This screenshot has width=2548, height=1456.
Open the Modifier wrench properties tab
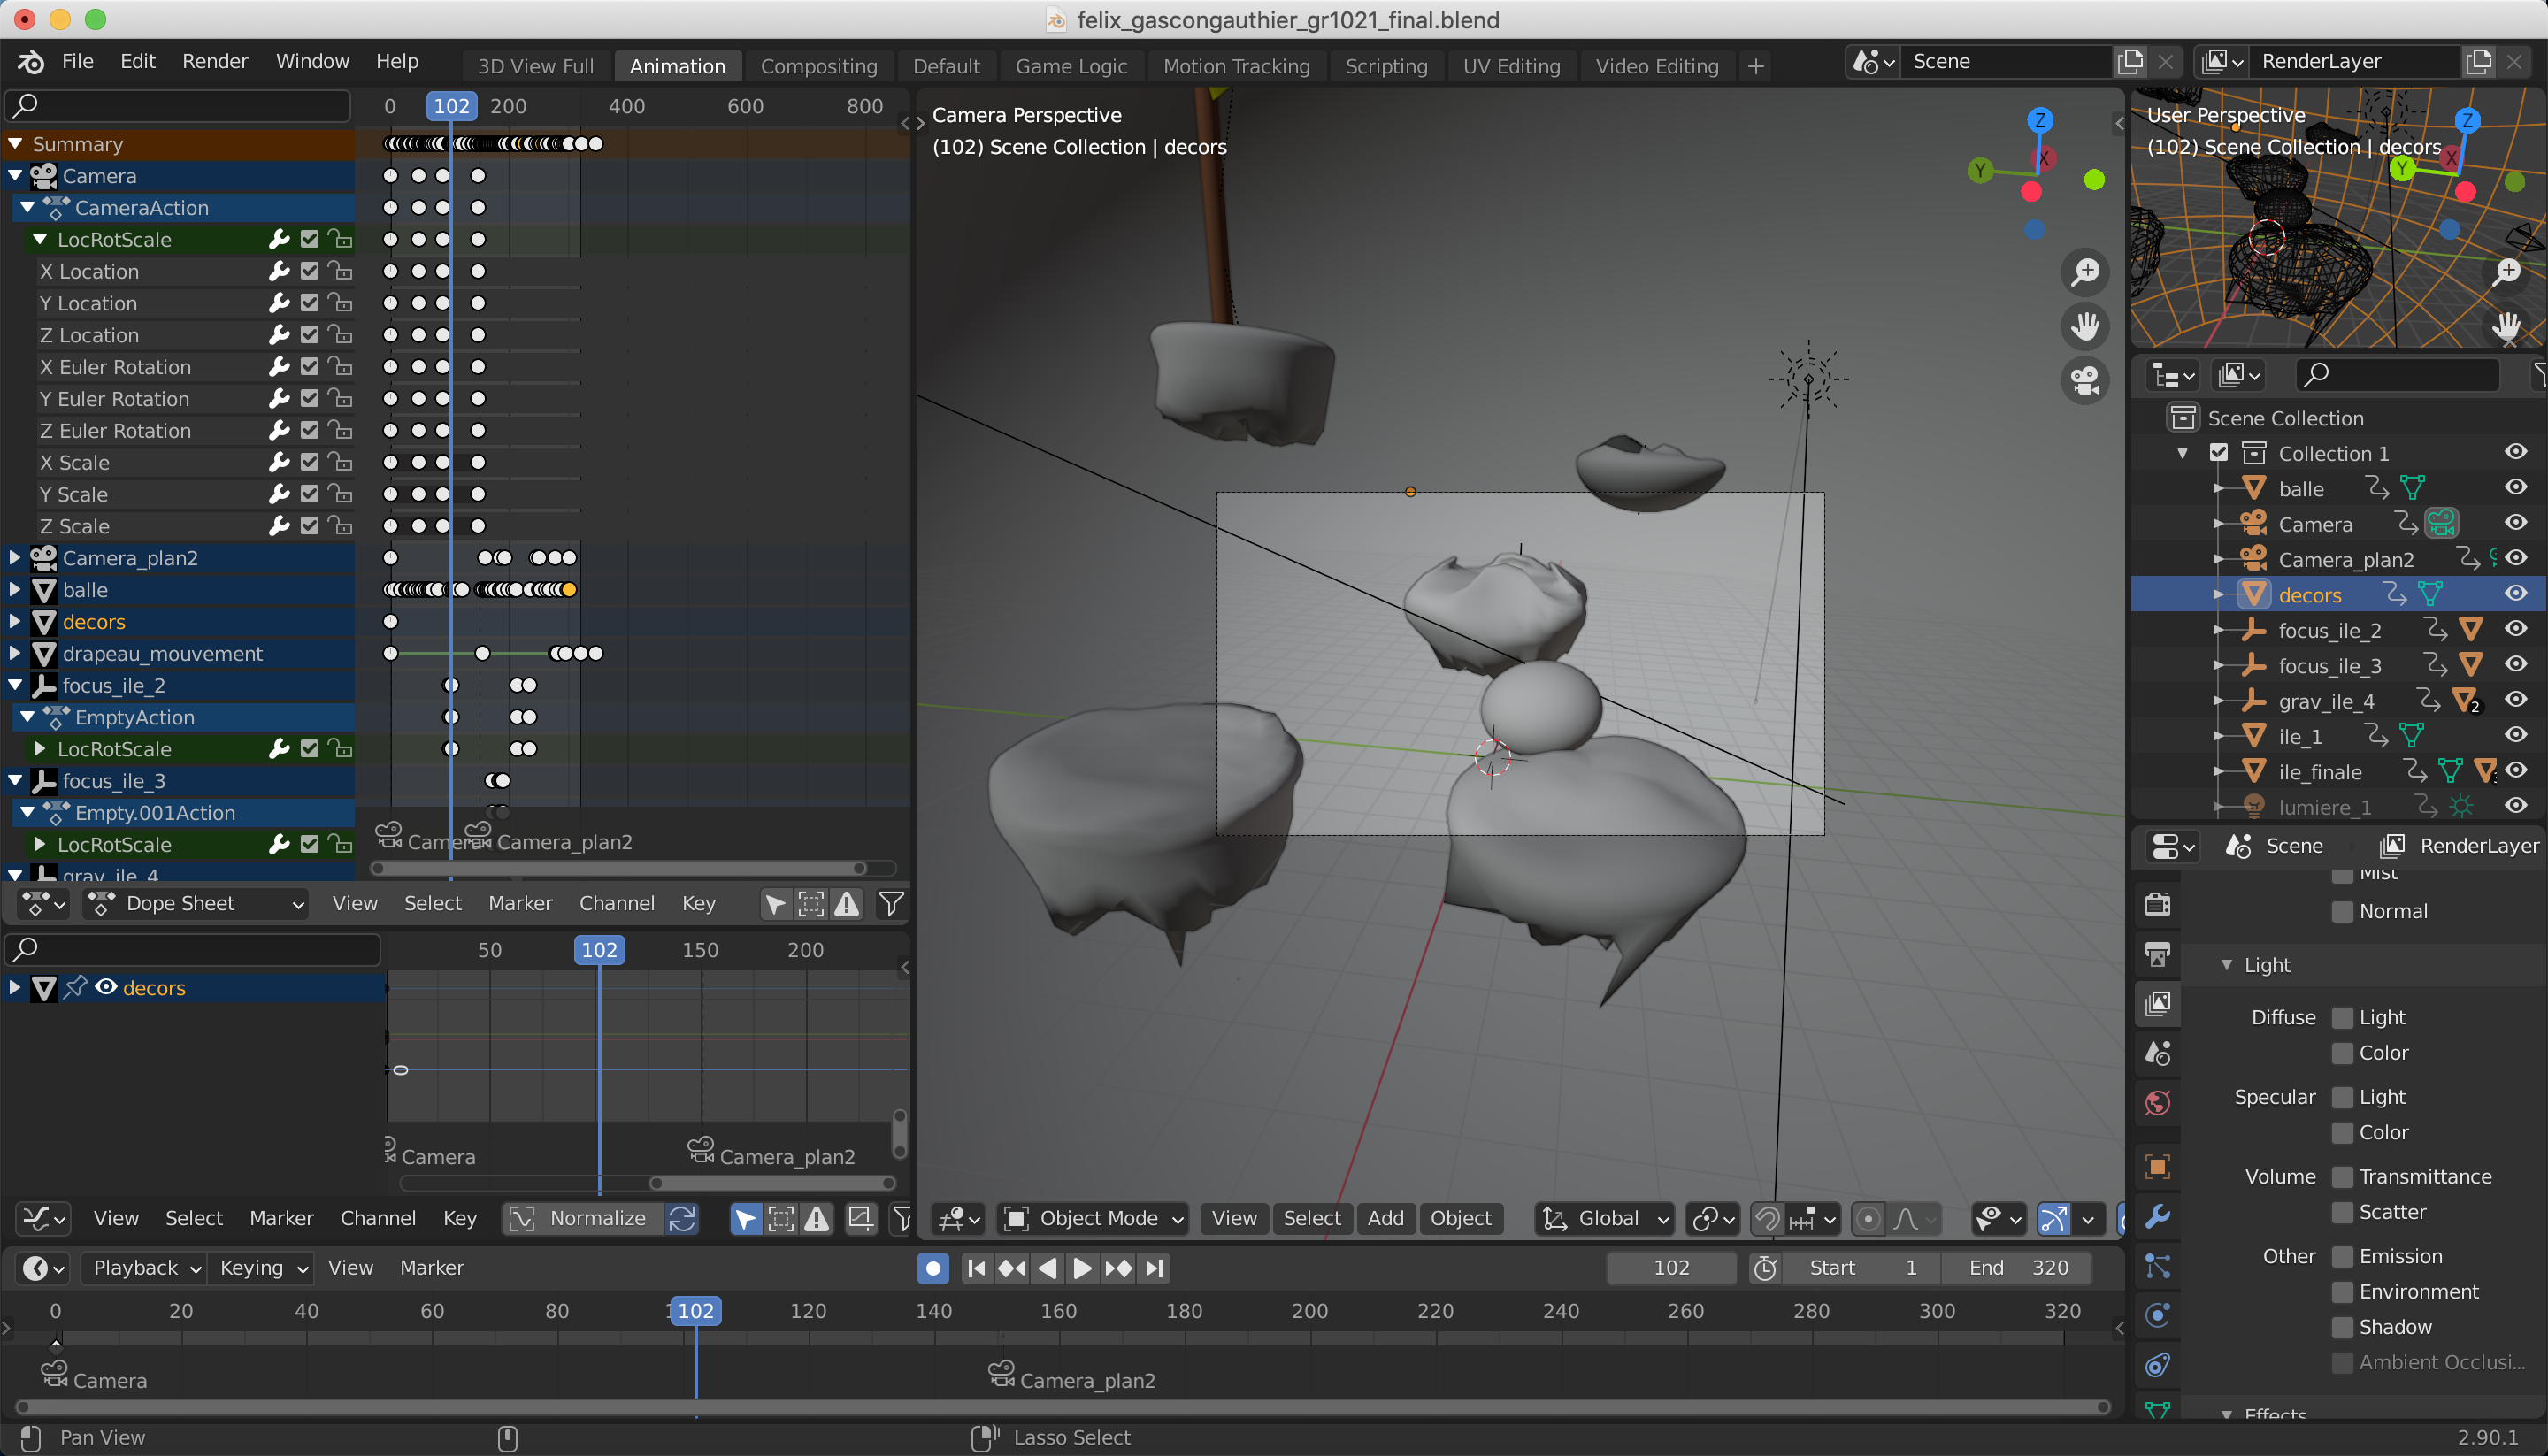coord(2158,1216)
